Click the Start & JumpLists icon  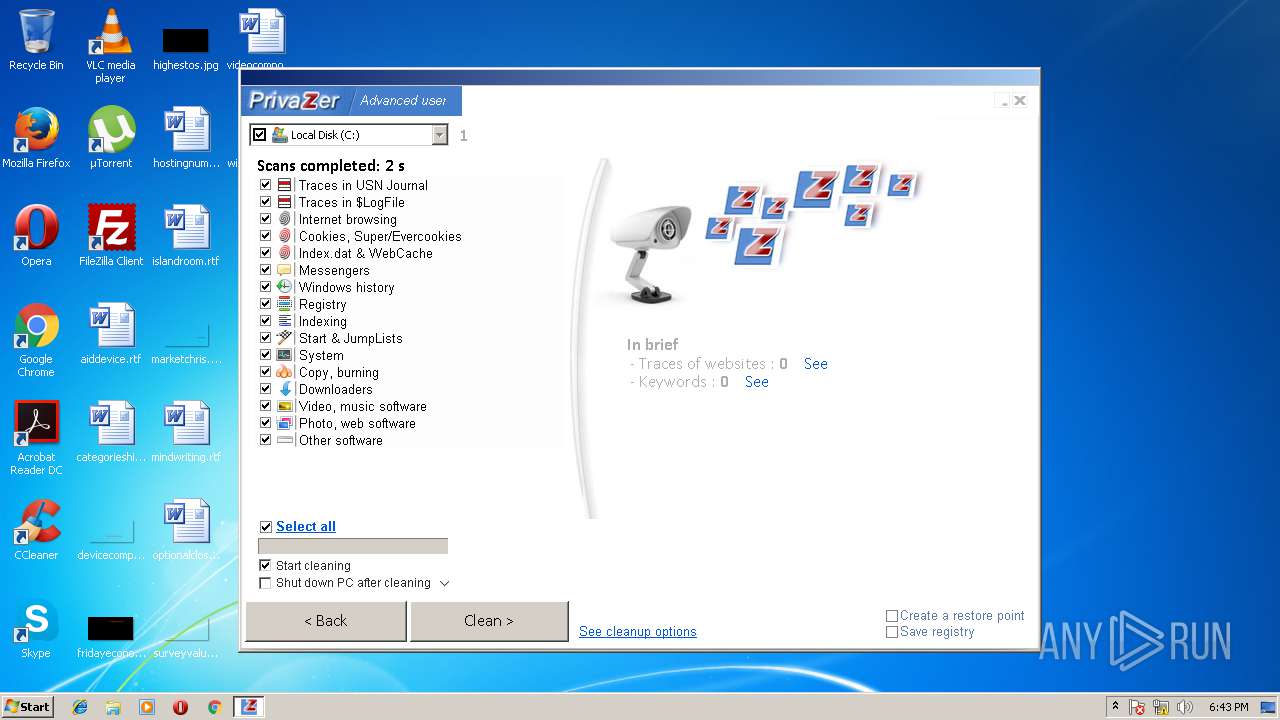[x=285, y=338]
